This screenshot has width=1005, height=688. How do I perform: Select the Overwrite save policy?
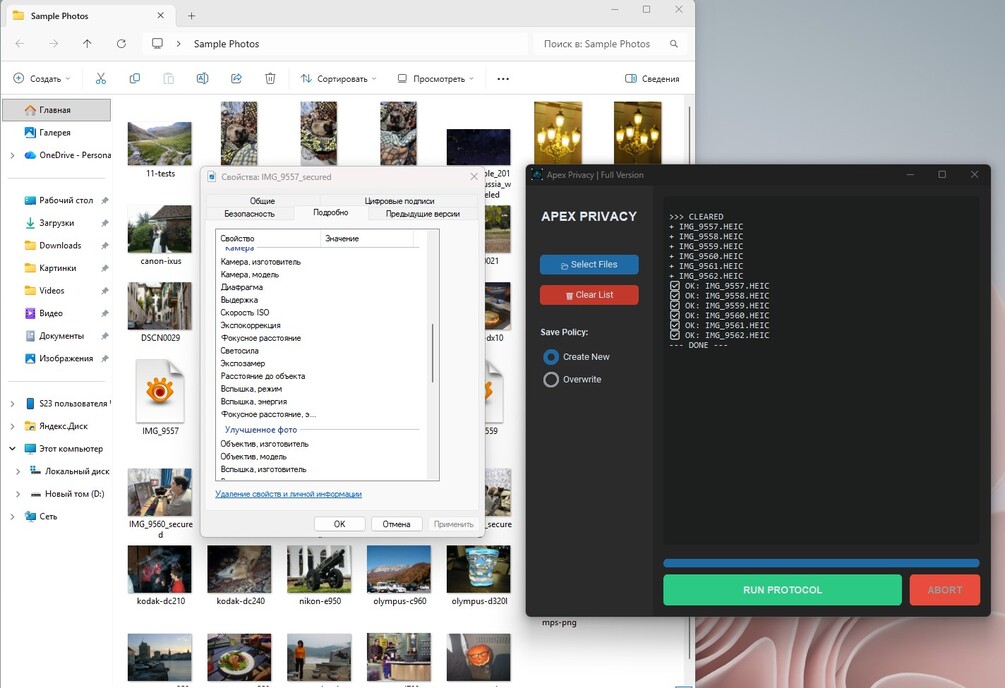551,380
